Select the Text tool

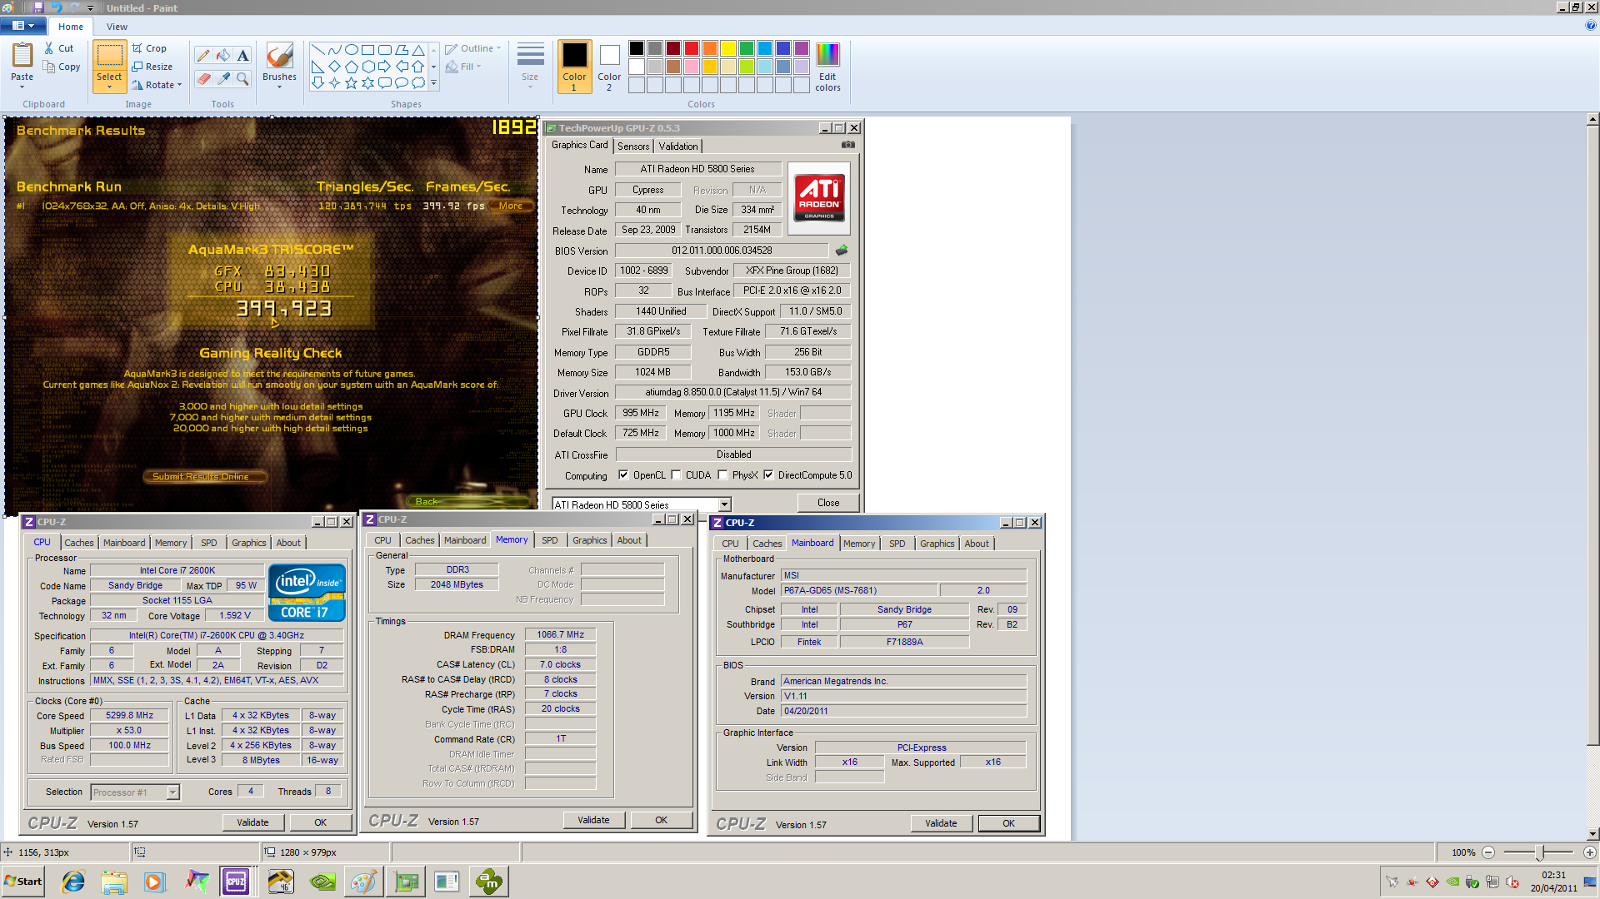[243, 56]
